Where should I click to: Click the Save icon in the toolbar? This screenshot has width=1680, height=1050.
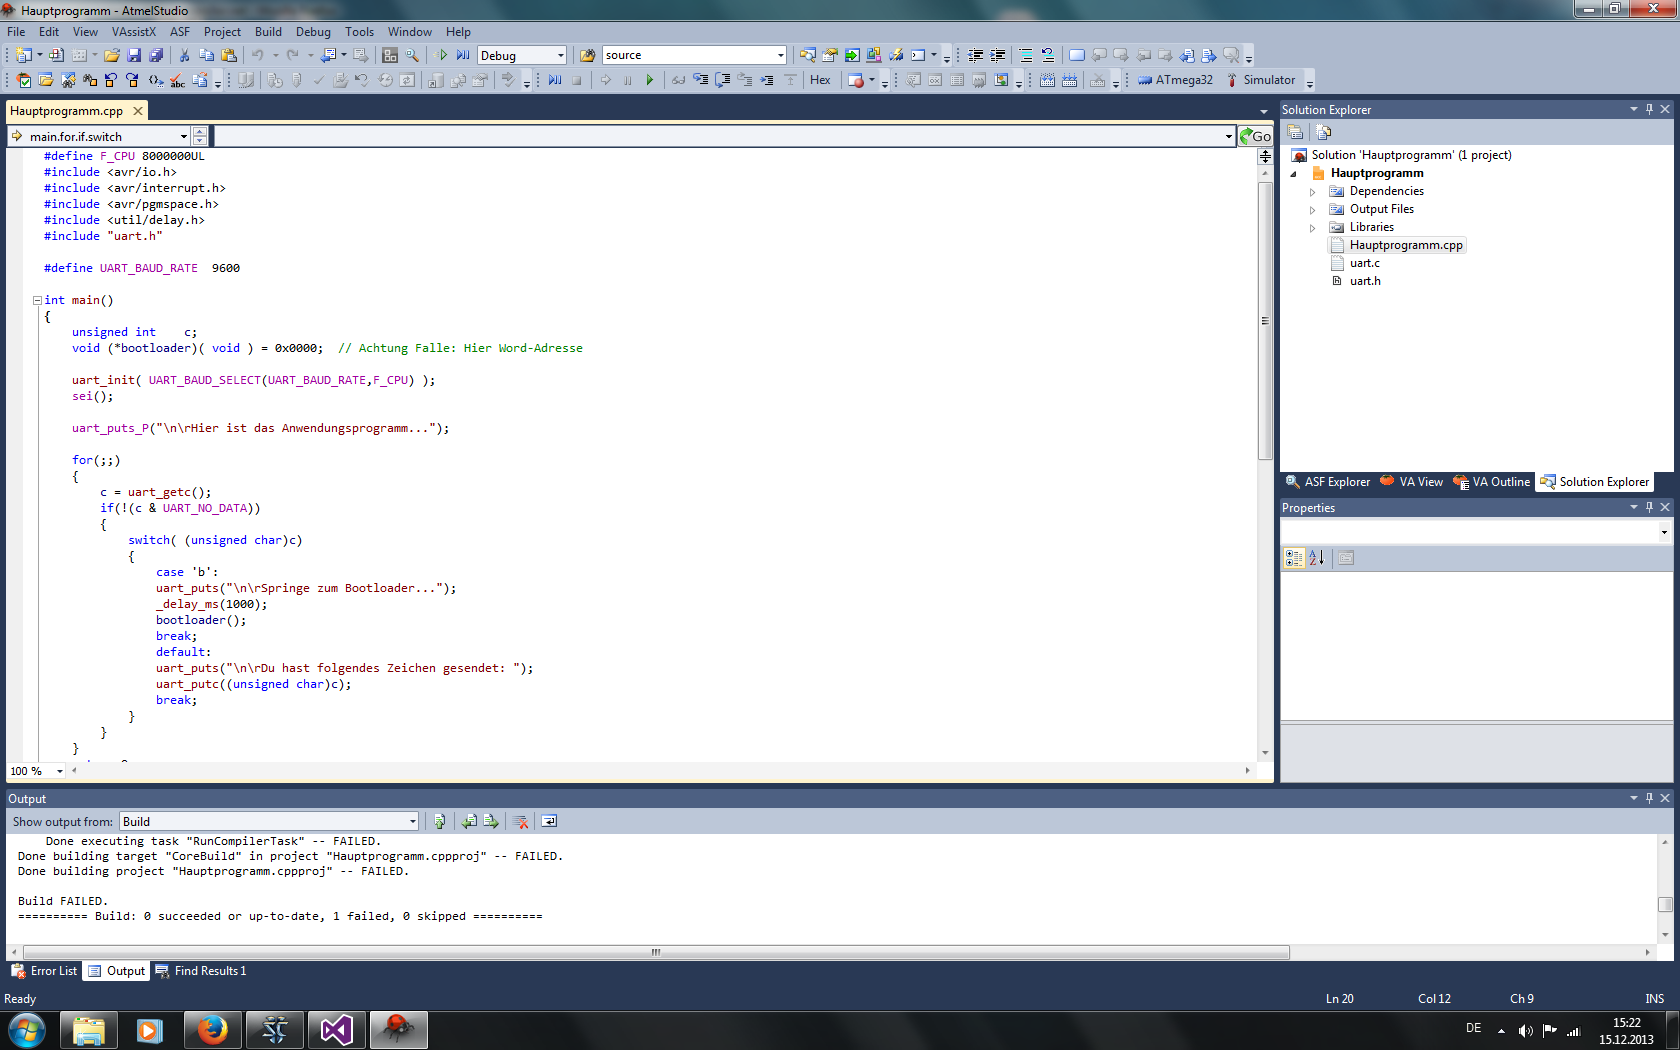click(x=134, y=55)
